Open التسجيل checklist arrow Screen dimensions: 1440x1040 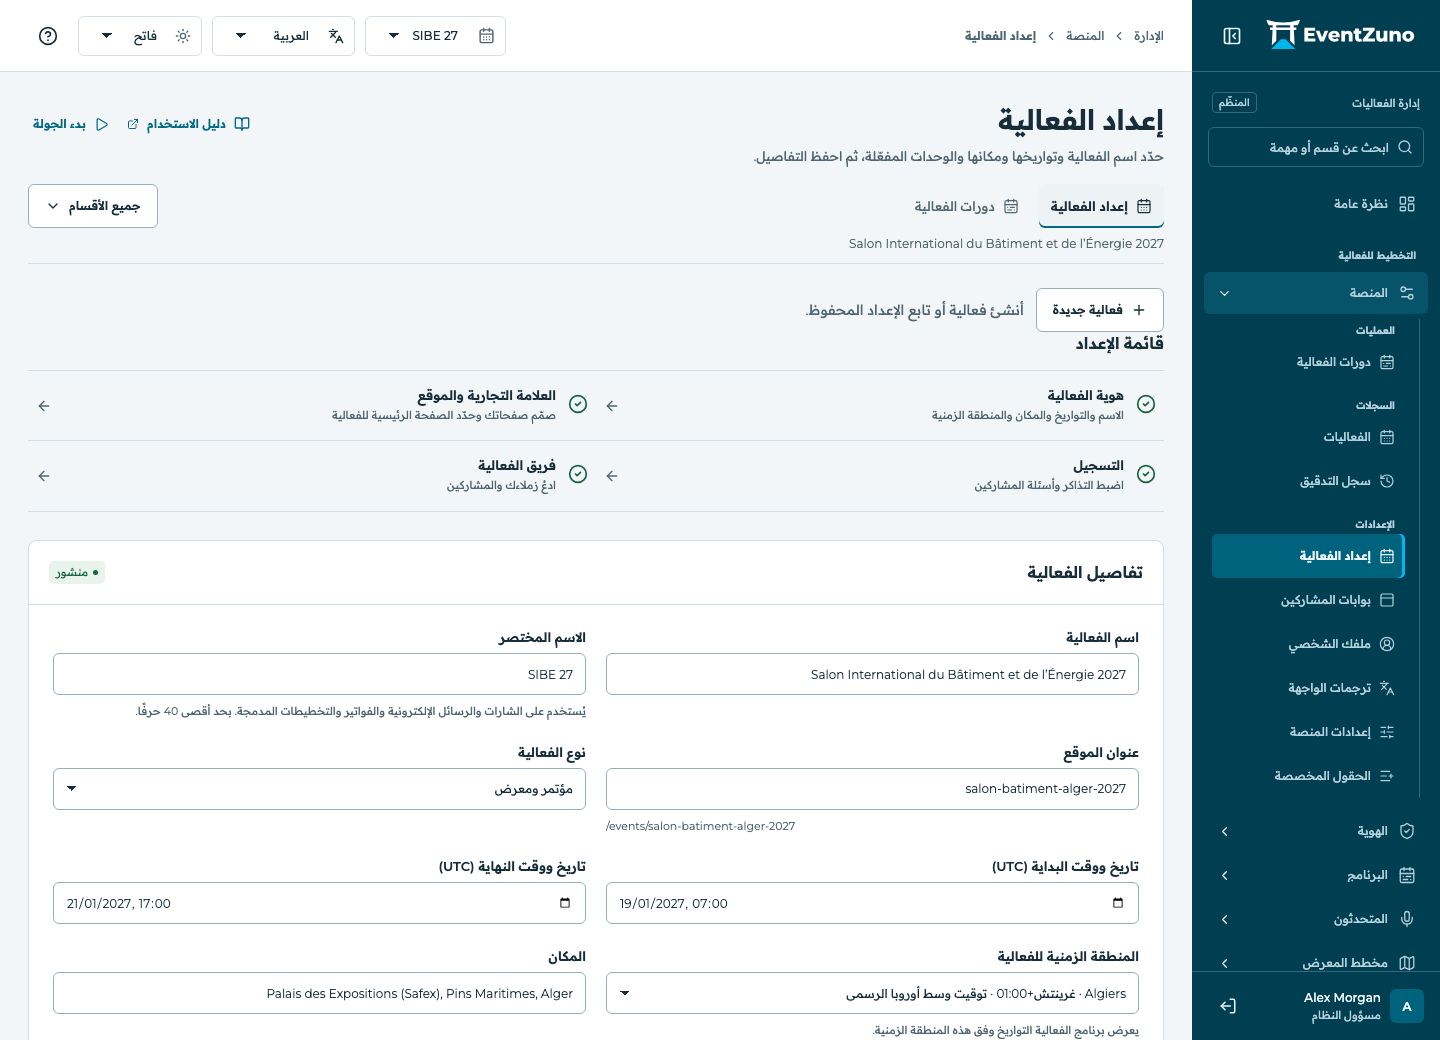pyautogui.click(x=612, y=476)
